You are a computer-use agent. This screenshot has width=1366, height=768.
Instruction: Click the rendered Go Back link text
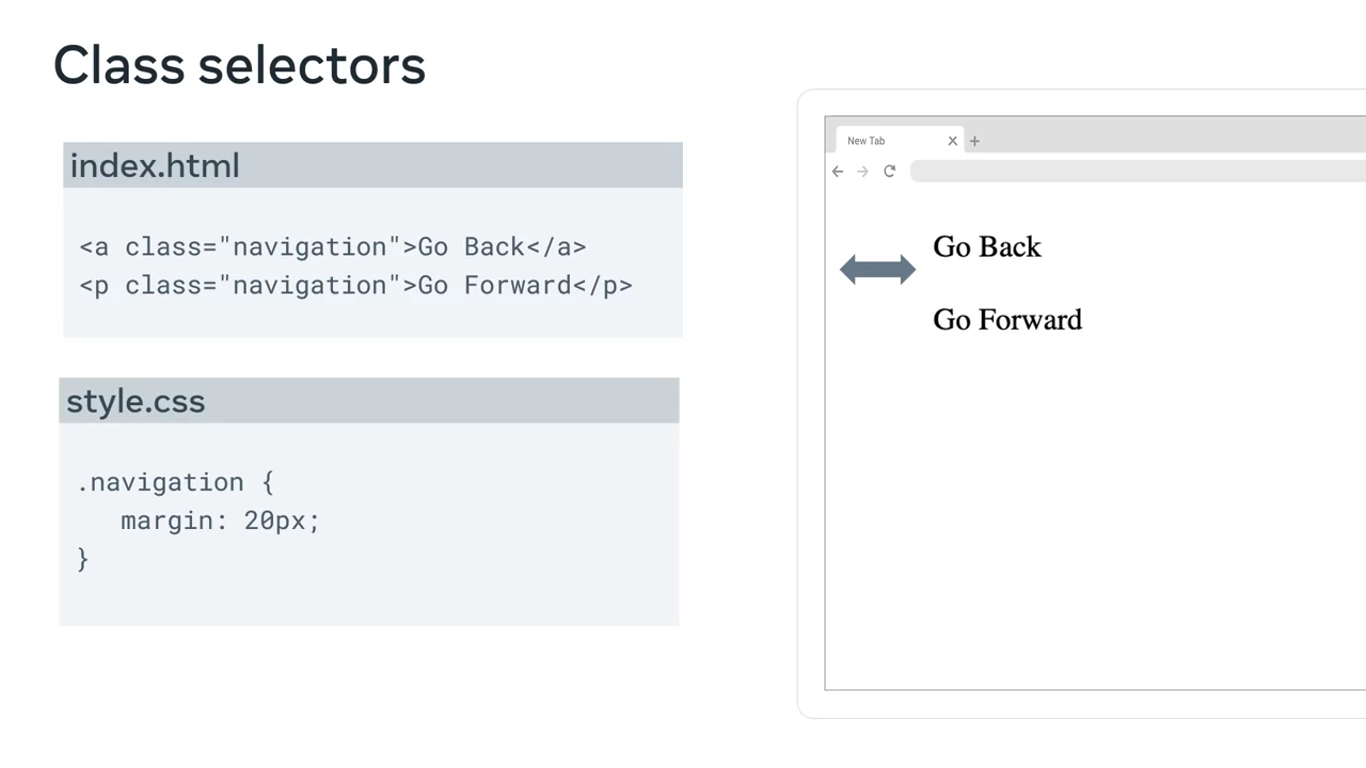[987, 247]
